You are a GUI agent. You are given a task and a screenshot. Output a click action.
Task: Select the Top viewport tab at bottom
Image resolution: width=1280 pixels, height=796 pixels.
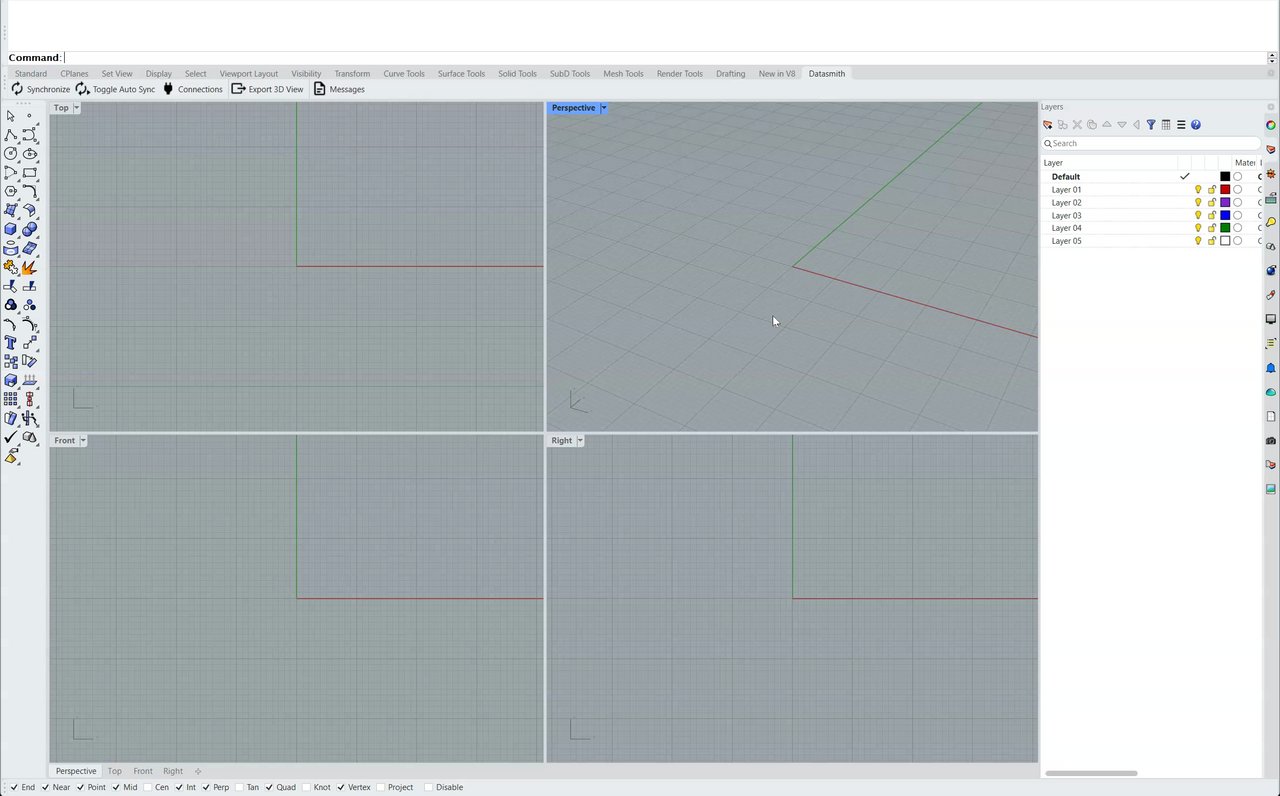click(x=115, y=771)
